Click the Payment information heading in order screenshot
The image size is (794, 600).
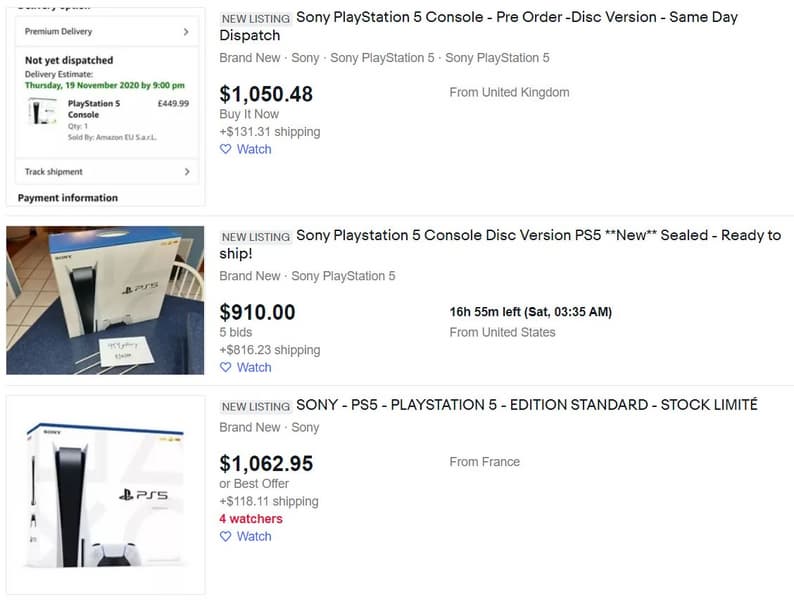[x=68, y=198]
